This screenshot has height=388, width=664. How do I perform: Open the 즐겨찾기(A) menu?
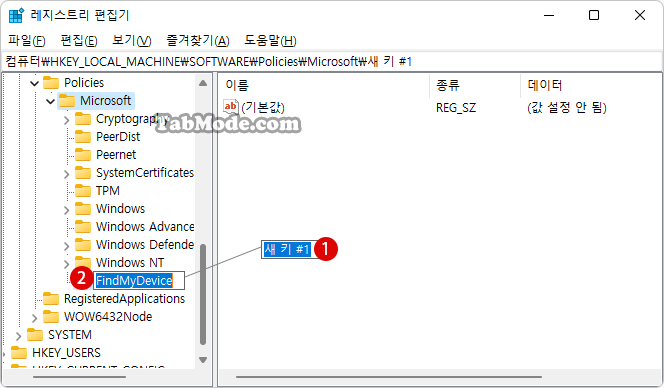point(198,41)
